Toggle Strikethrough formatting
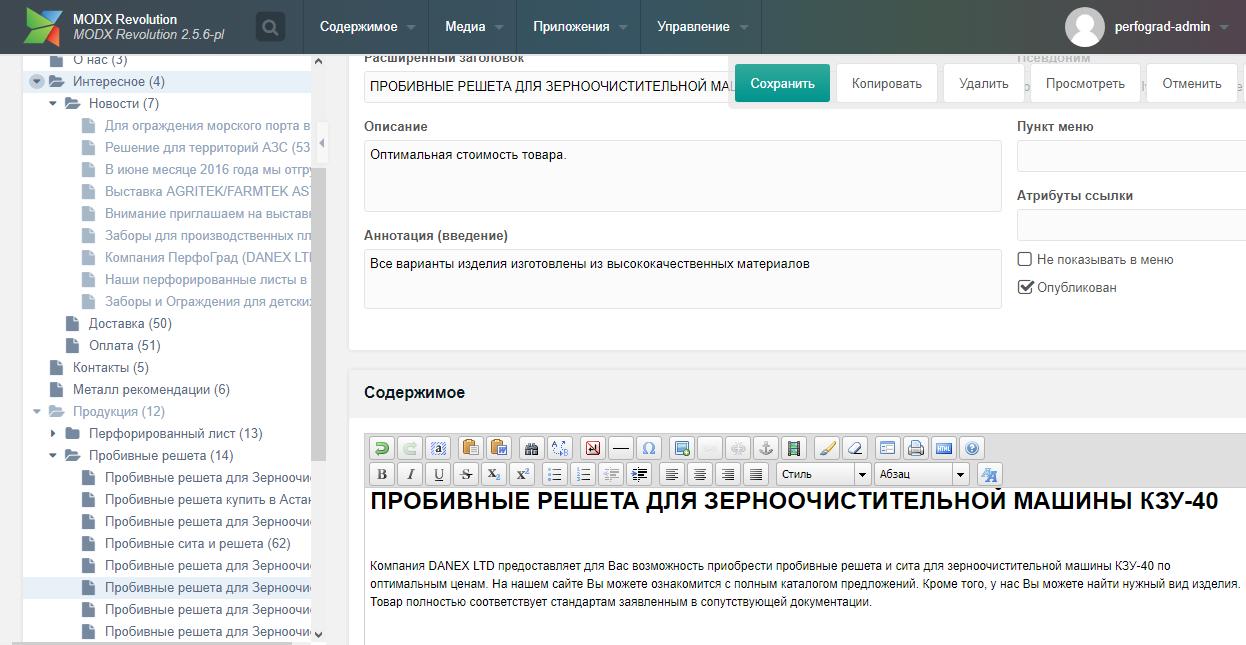The height and width of the screenshot is (645, 1246). (466, 474)
